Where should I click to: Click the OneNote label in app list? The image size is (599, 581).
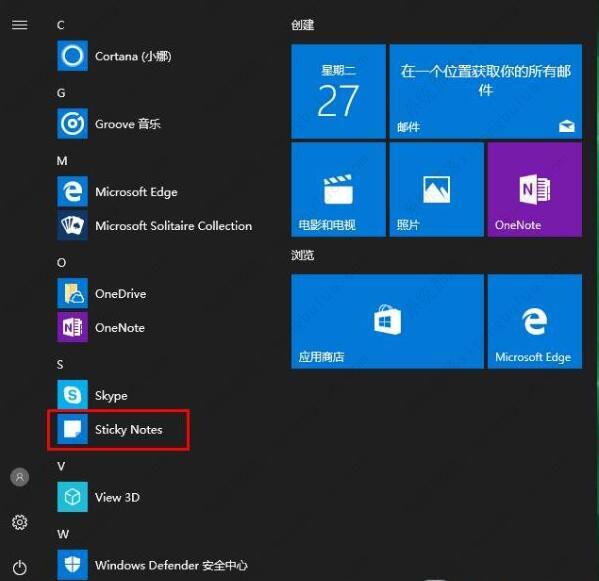coord(120,327)
